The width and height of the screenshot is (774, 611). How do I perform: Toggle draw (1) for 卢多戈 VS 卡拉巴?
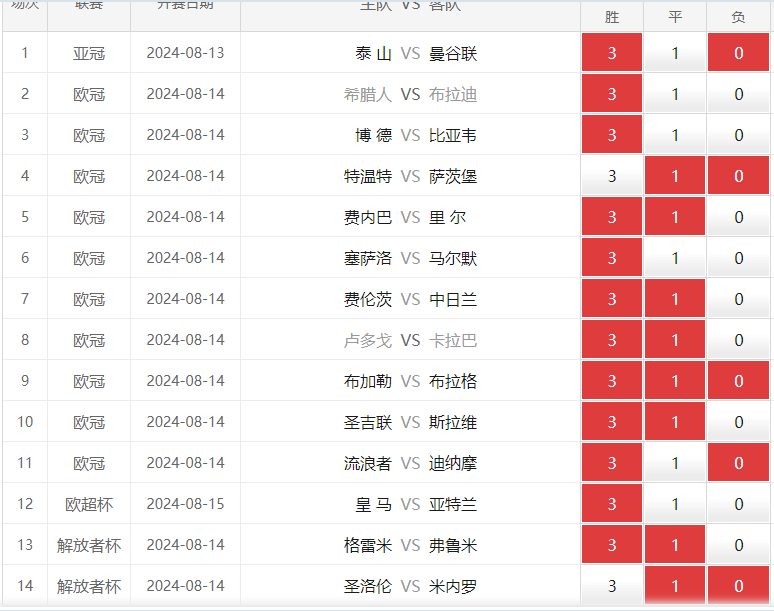pos(675,339)
